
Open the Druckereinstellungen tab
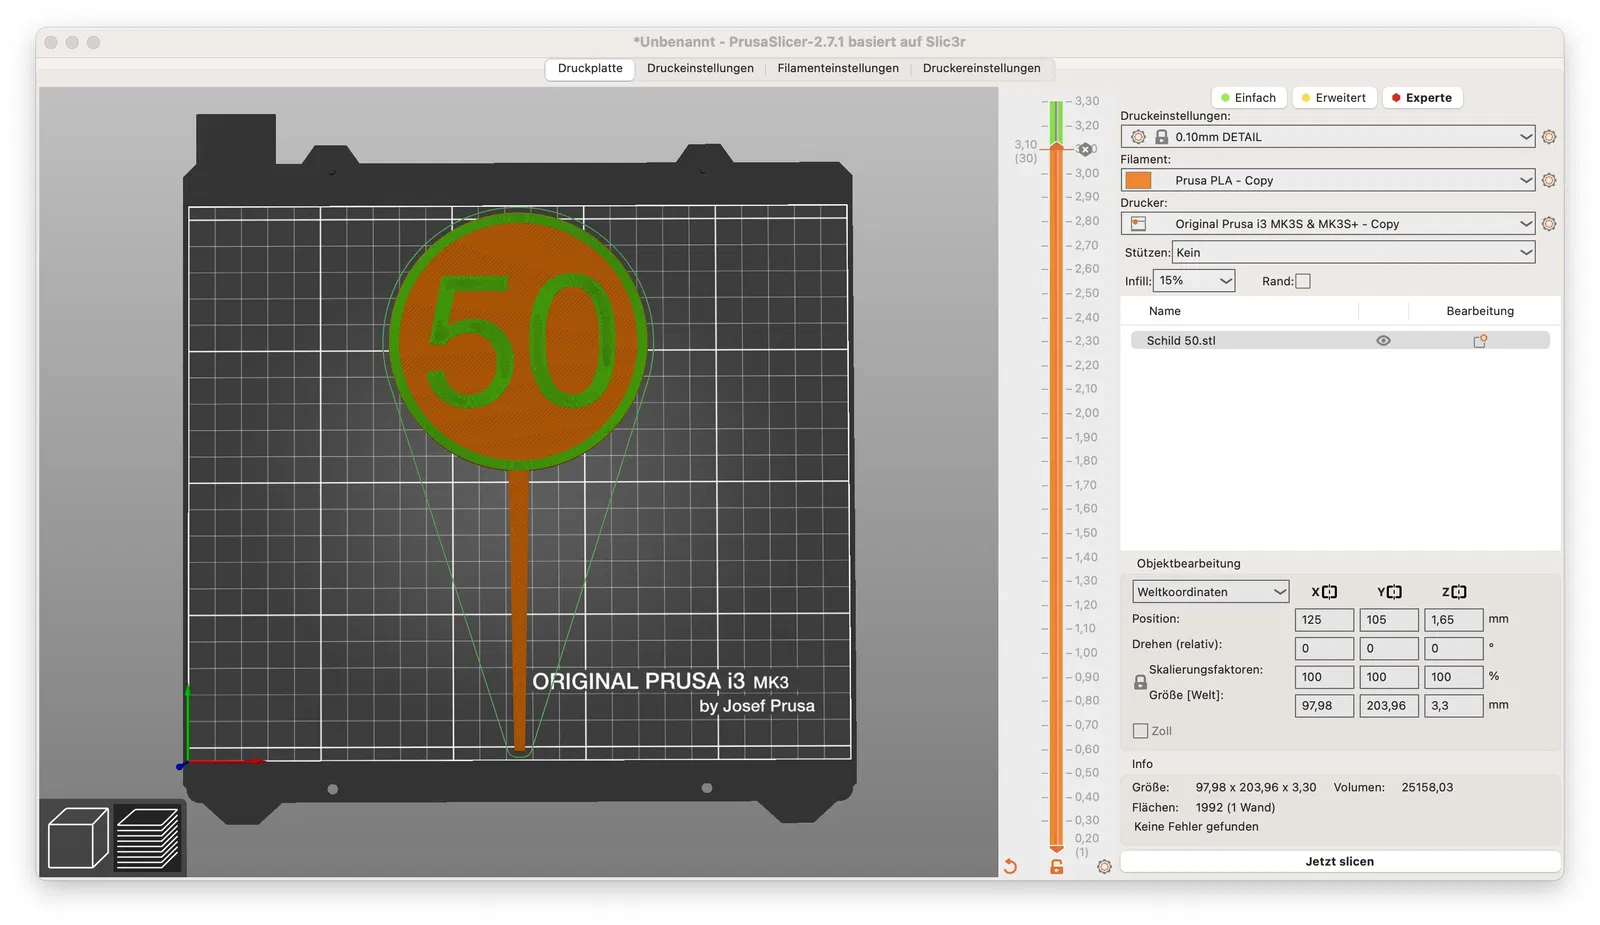[x=981, y=68]
